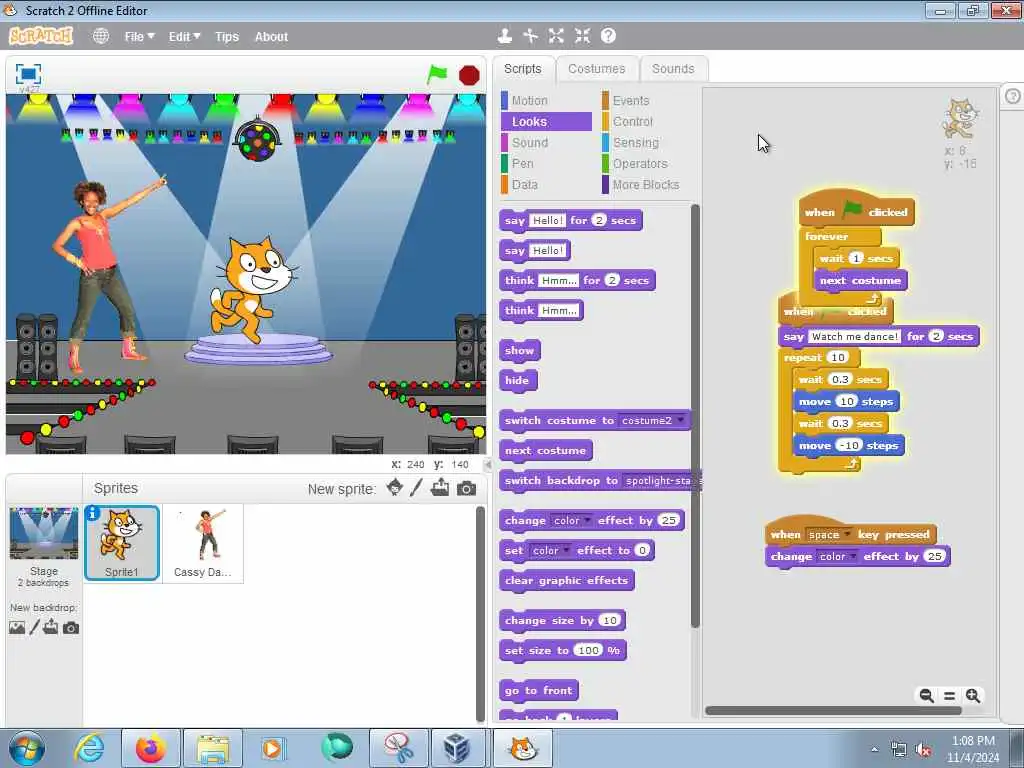
Task: Switch to the Scripts tab
Action: click(522, 69)
